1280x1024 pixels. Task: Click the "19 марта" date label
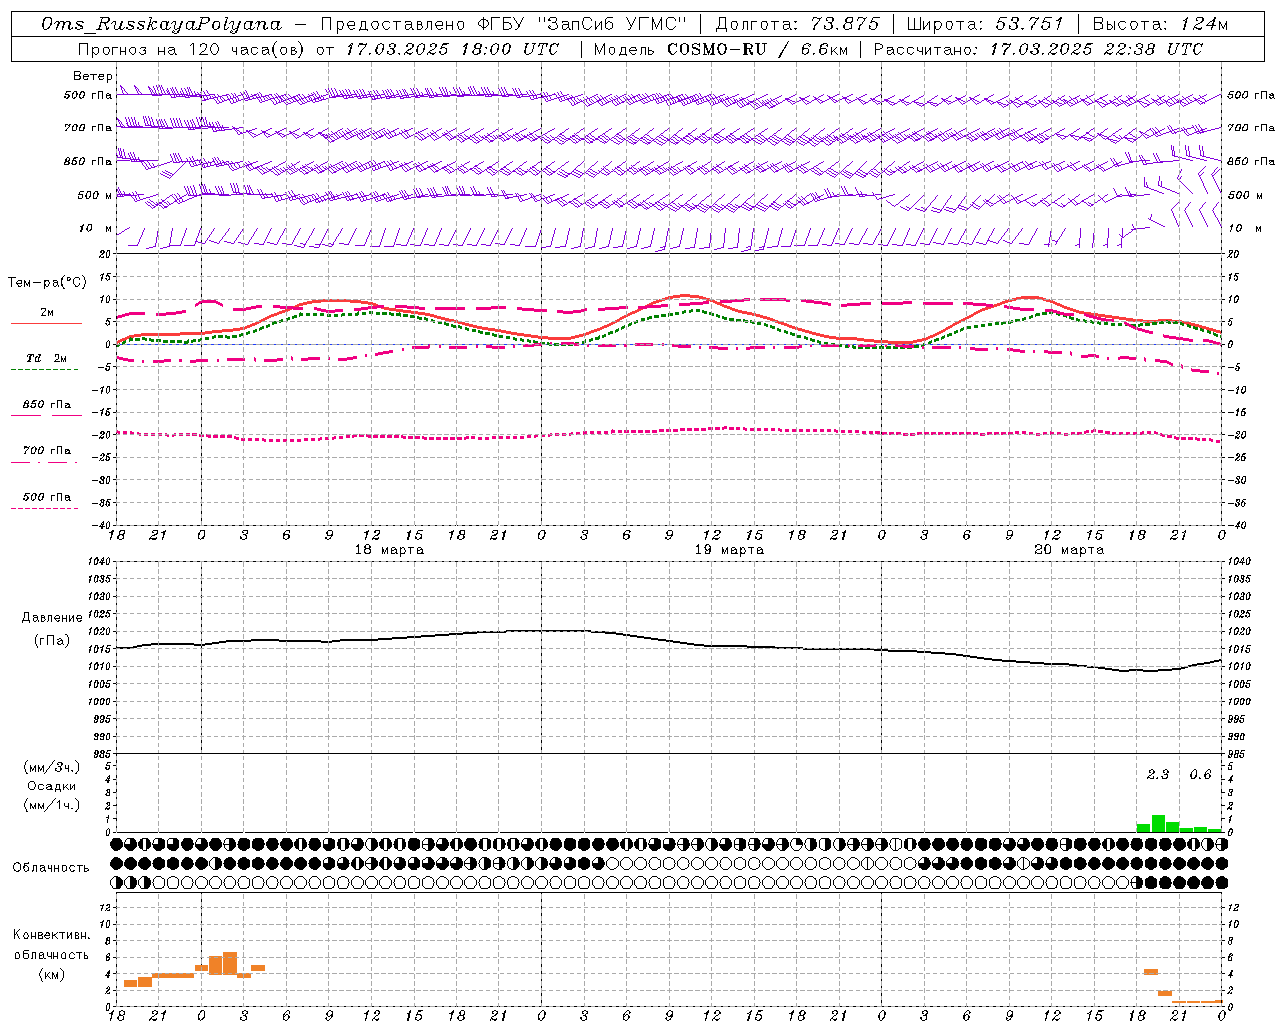[729, 550]
